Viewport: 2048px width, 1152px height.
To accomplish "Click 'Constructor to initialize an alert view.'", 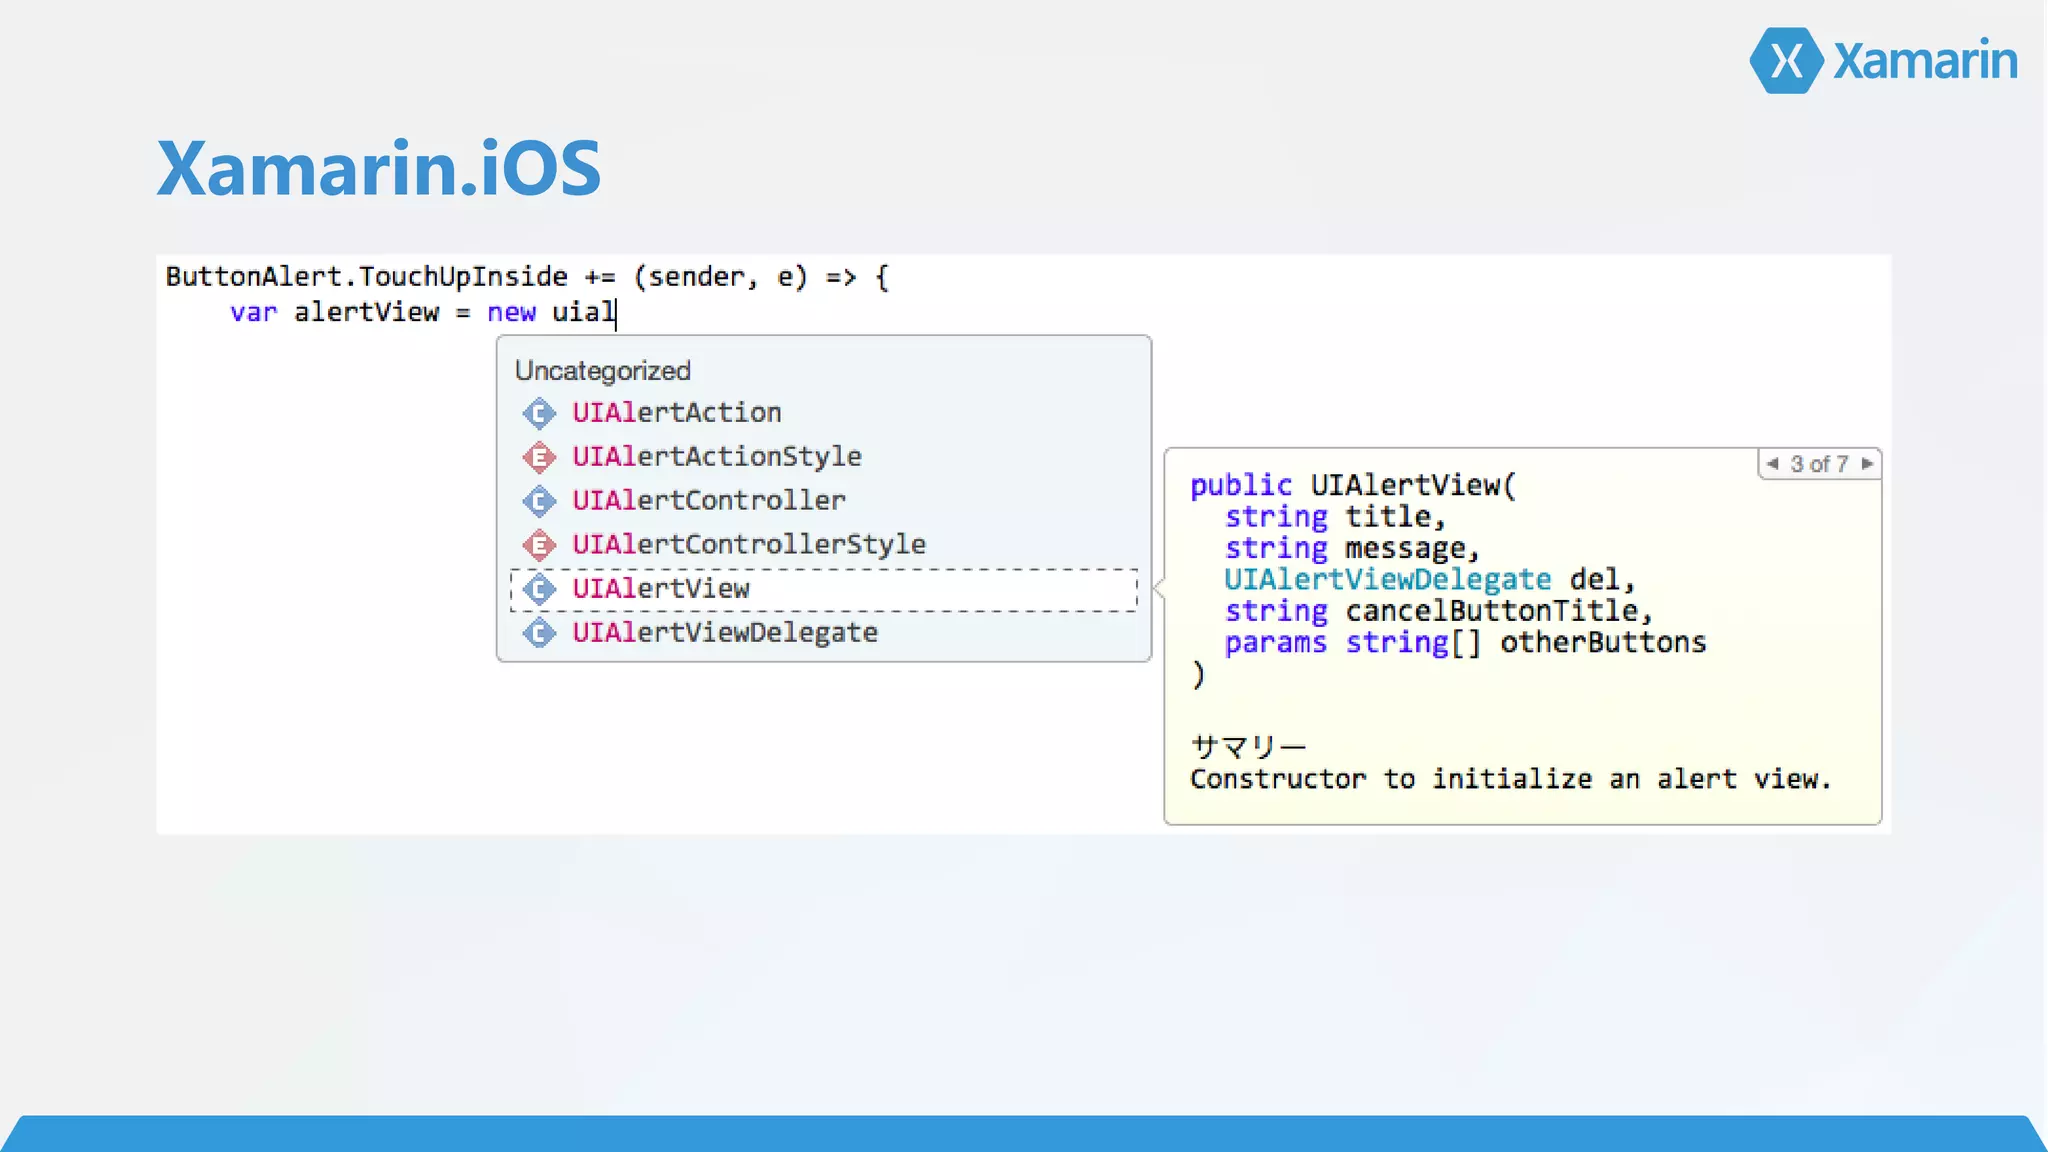I will pyautogui.click(x=1510, y=779).
